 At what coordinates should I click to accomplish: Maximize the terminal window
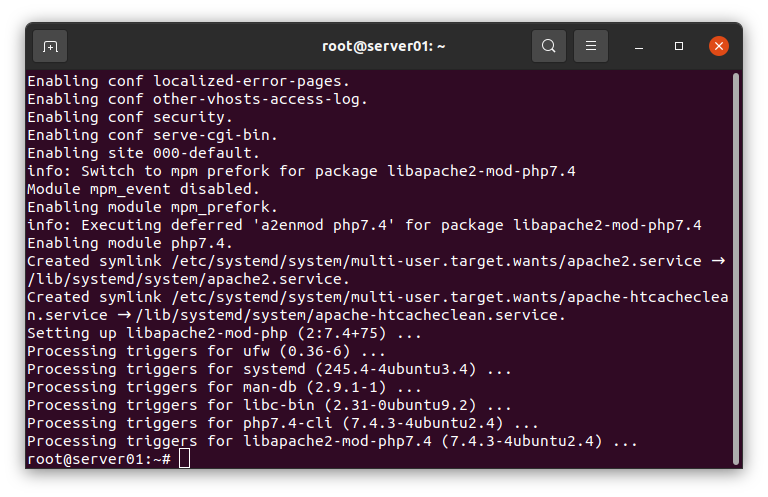[x=678, y=46]
